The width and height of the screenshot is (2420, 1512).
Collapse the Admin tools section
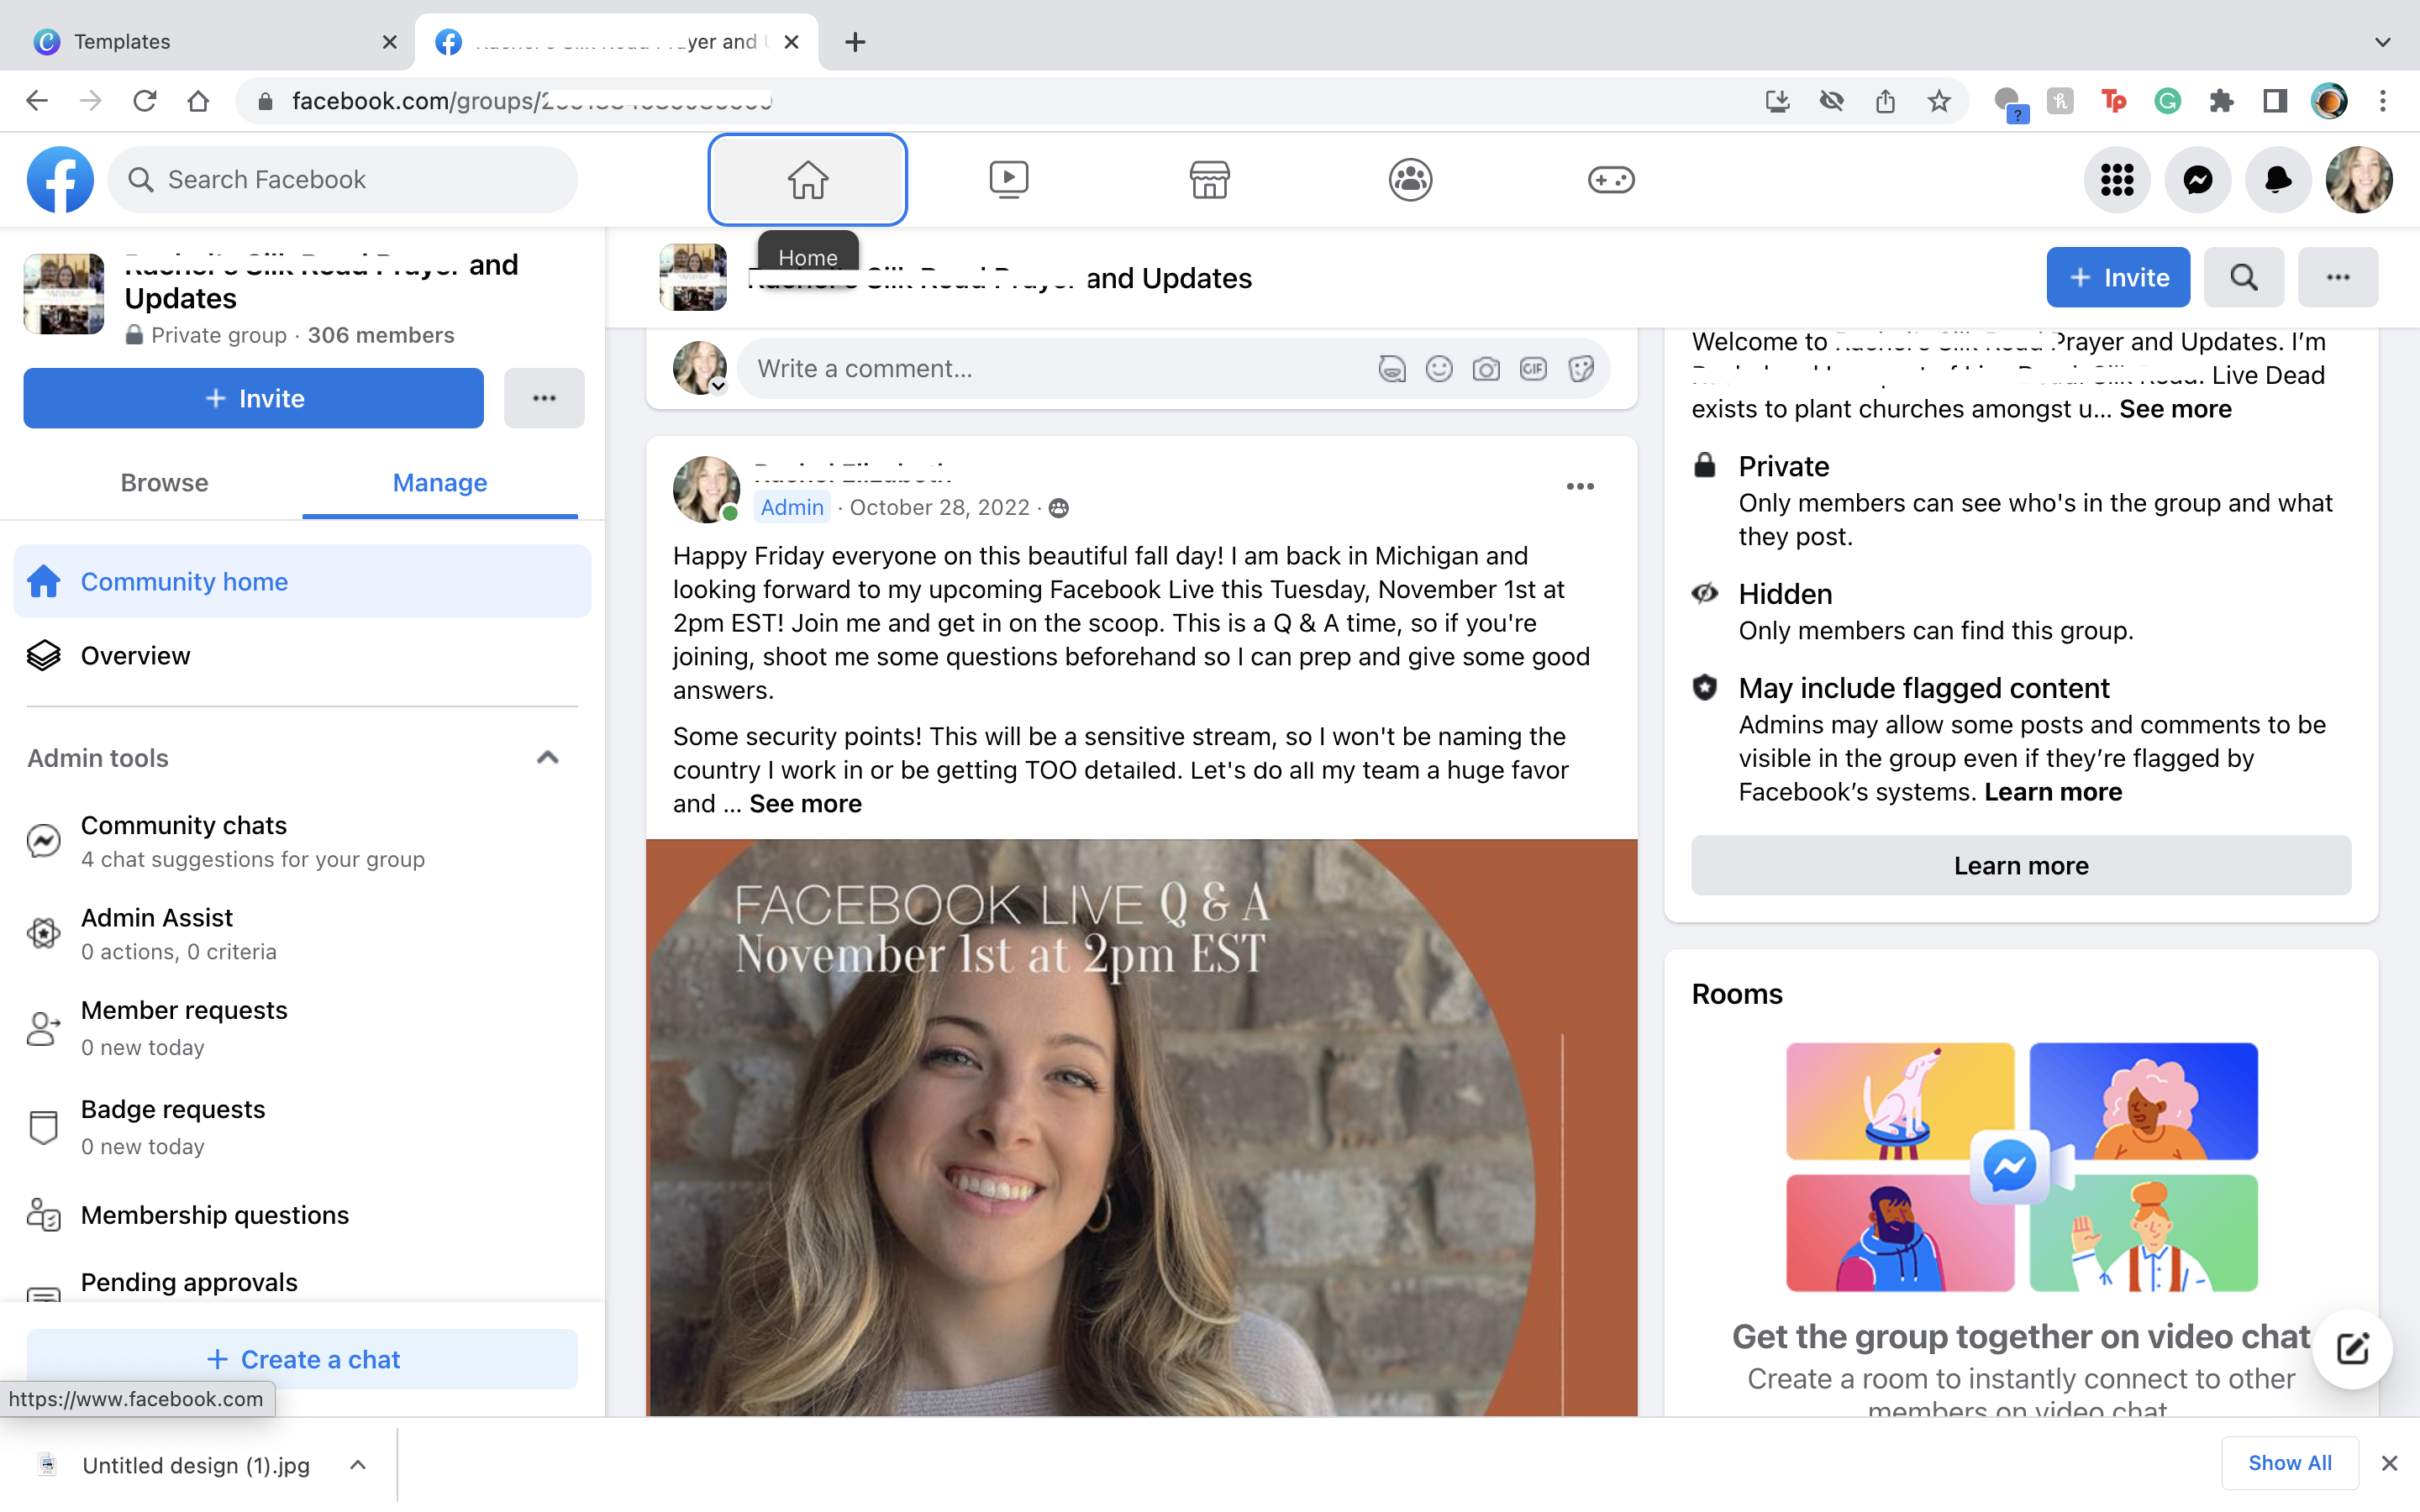click(547, 758)
